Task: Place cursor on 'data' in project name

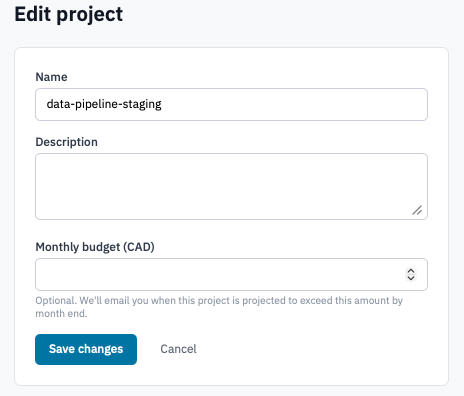Action: click(x=59, y=104)
